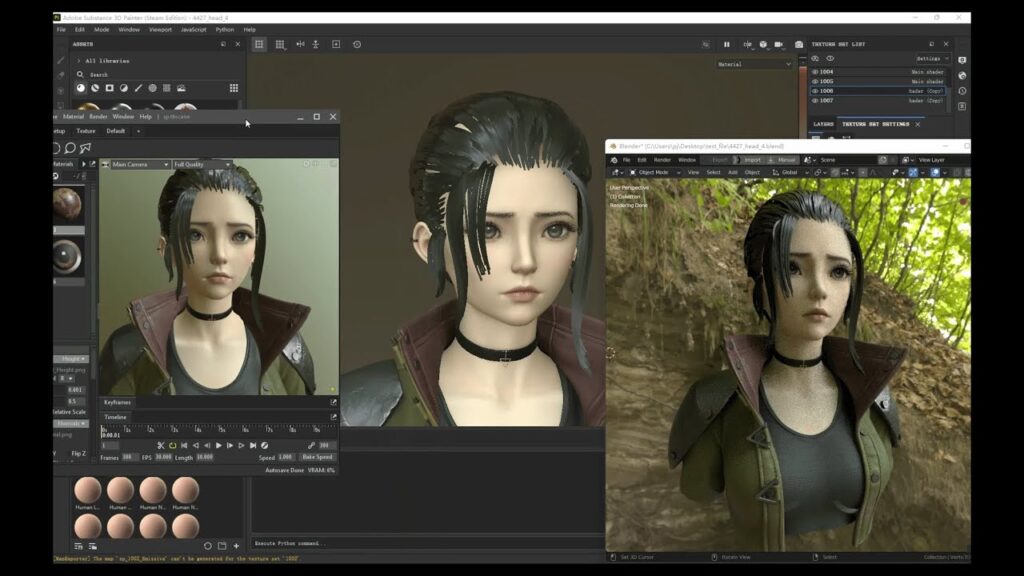Screen dimensions: 1024x576
Task: Open File menu in Substance Painter
Action: point(61,29)
